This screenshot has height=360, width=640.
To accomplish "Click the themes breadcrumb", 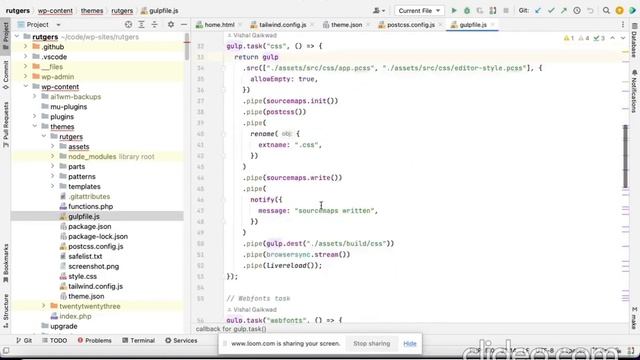I will pyautogui.click(x=92, y=11).
